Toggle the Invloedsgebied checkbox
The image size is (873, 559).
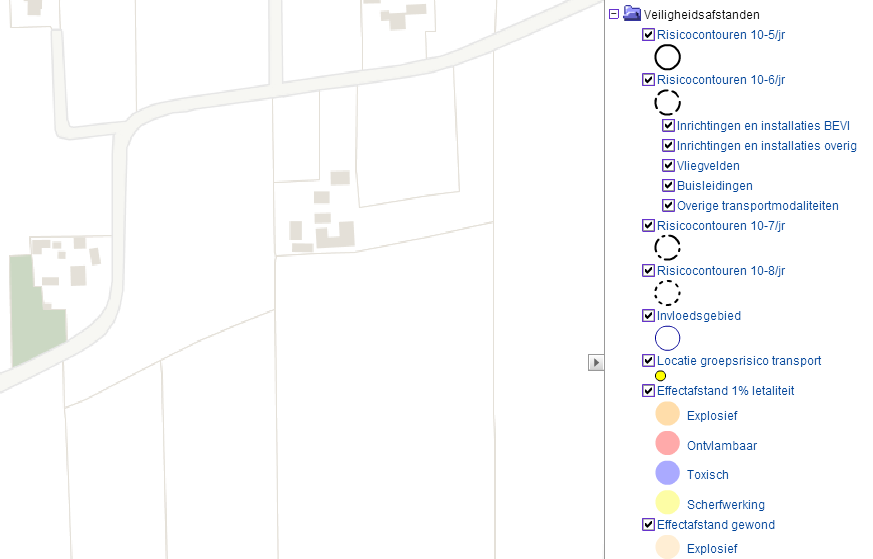tap(648, 316)
